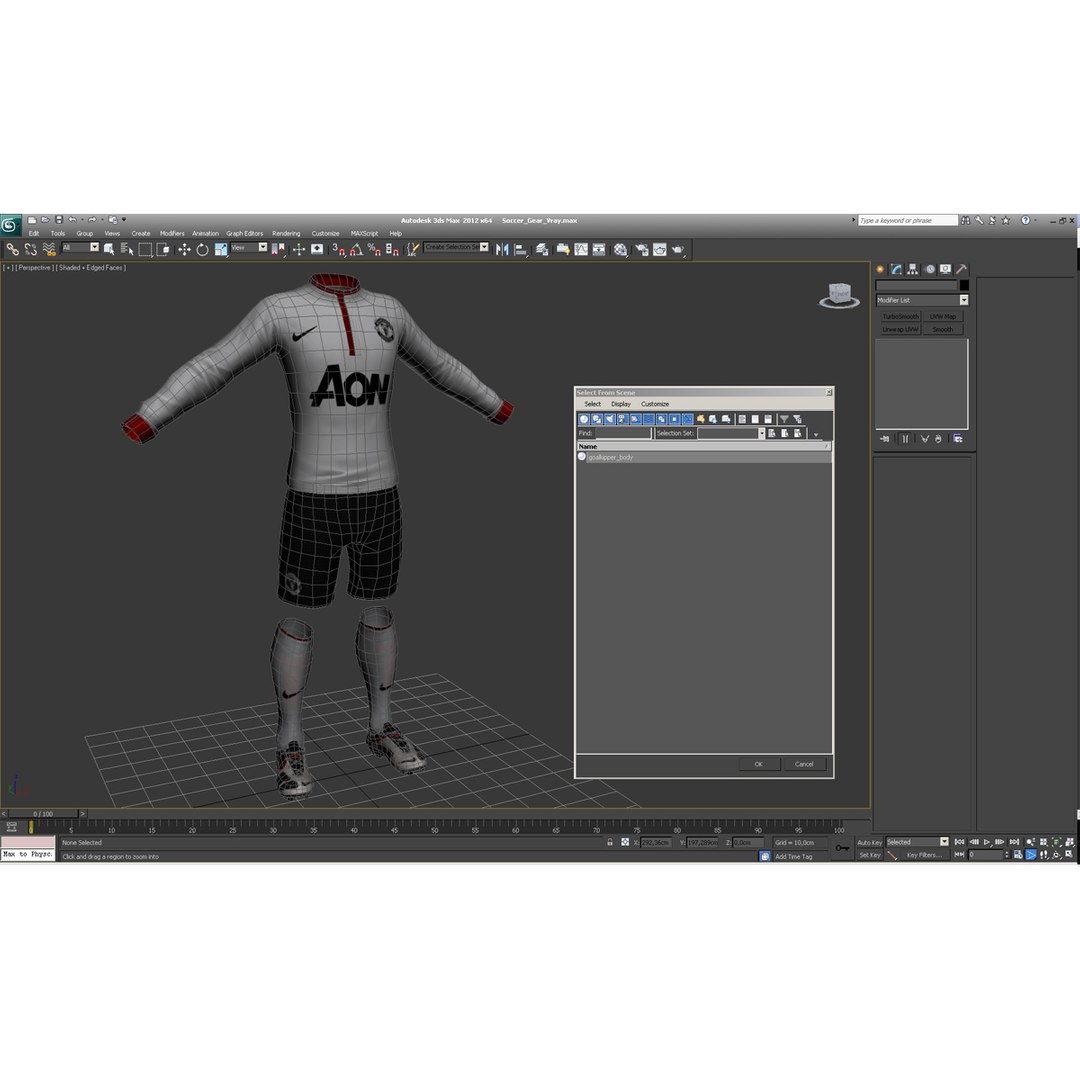Click the Render Production teapot icon

[x=678, y=249]
